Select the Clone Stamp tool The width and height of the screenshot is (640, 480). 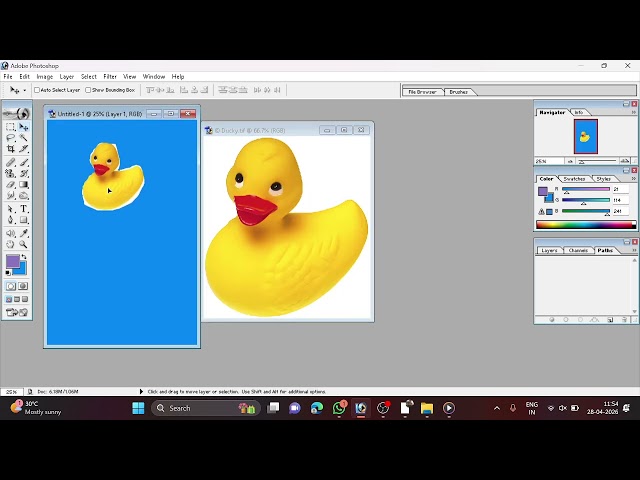point(11,173)
